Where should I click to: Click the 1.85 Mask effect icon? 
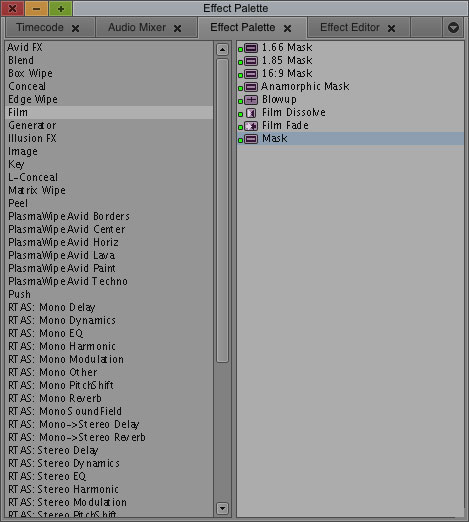251,61
